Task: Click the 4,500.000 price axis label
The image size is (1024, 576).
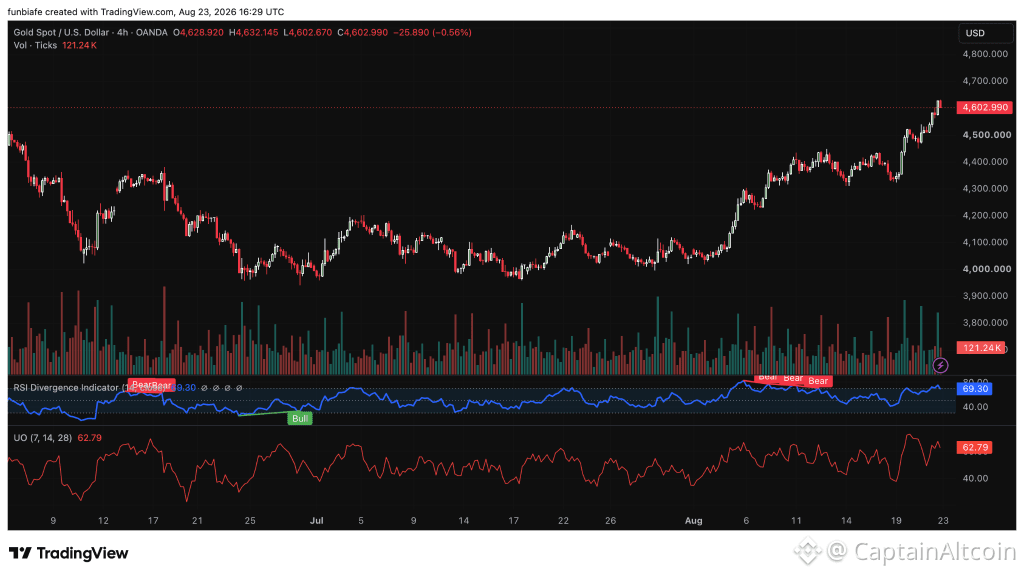Action: click(986, 135)
